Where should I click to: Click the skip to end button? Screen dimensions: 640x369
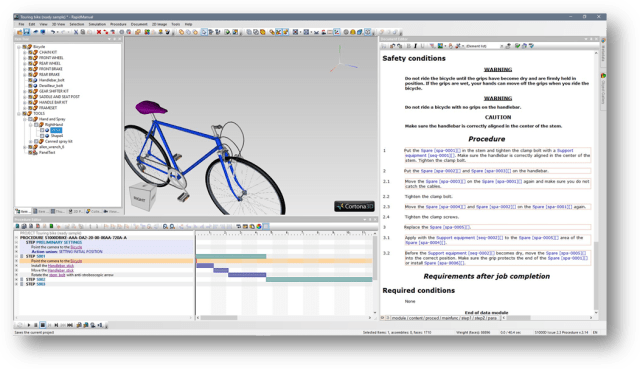click(x=70, y=325)
